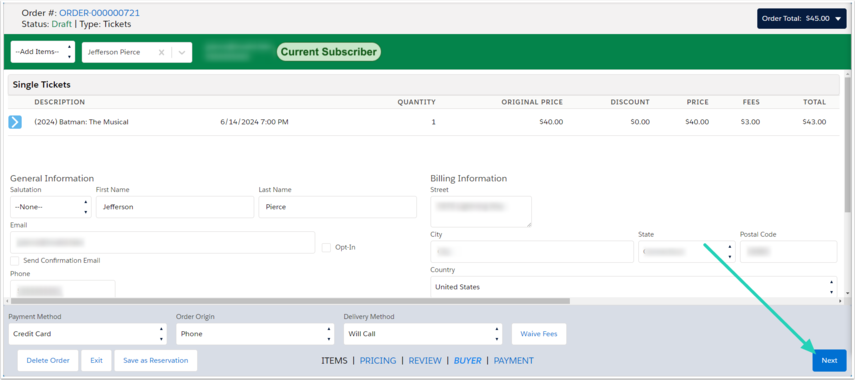855x380 pixels.
Task: Click the $43.00 total cell
Action: pyautogui.click(x=814, y=122)
